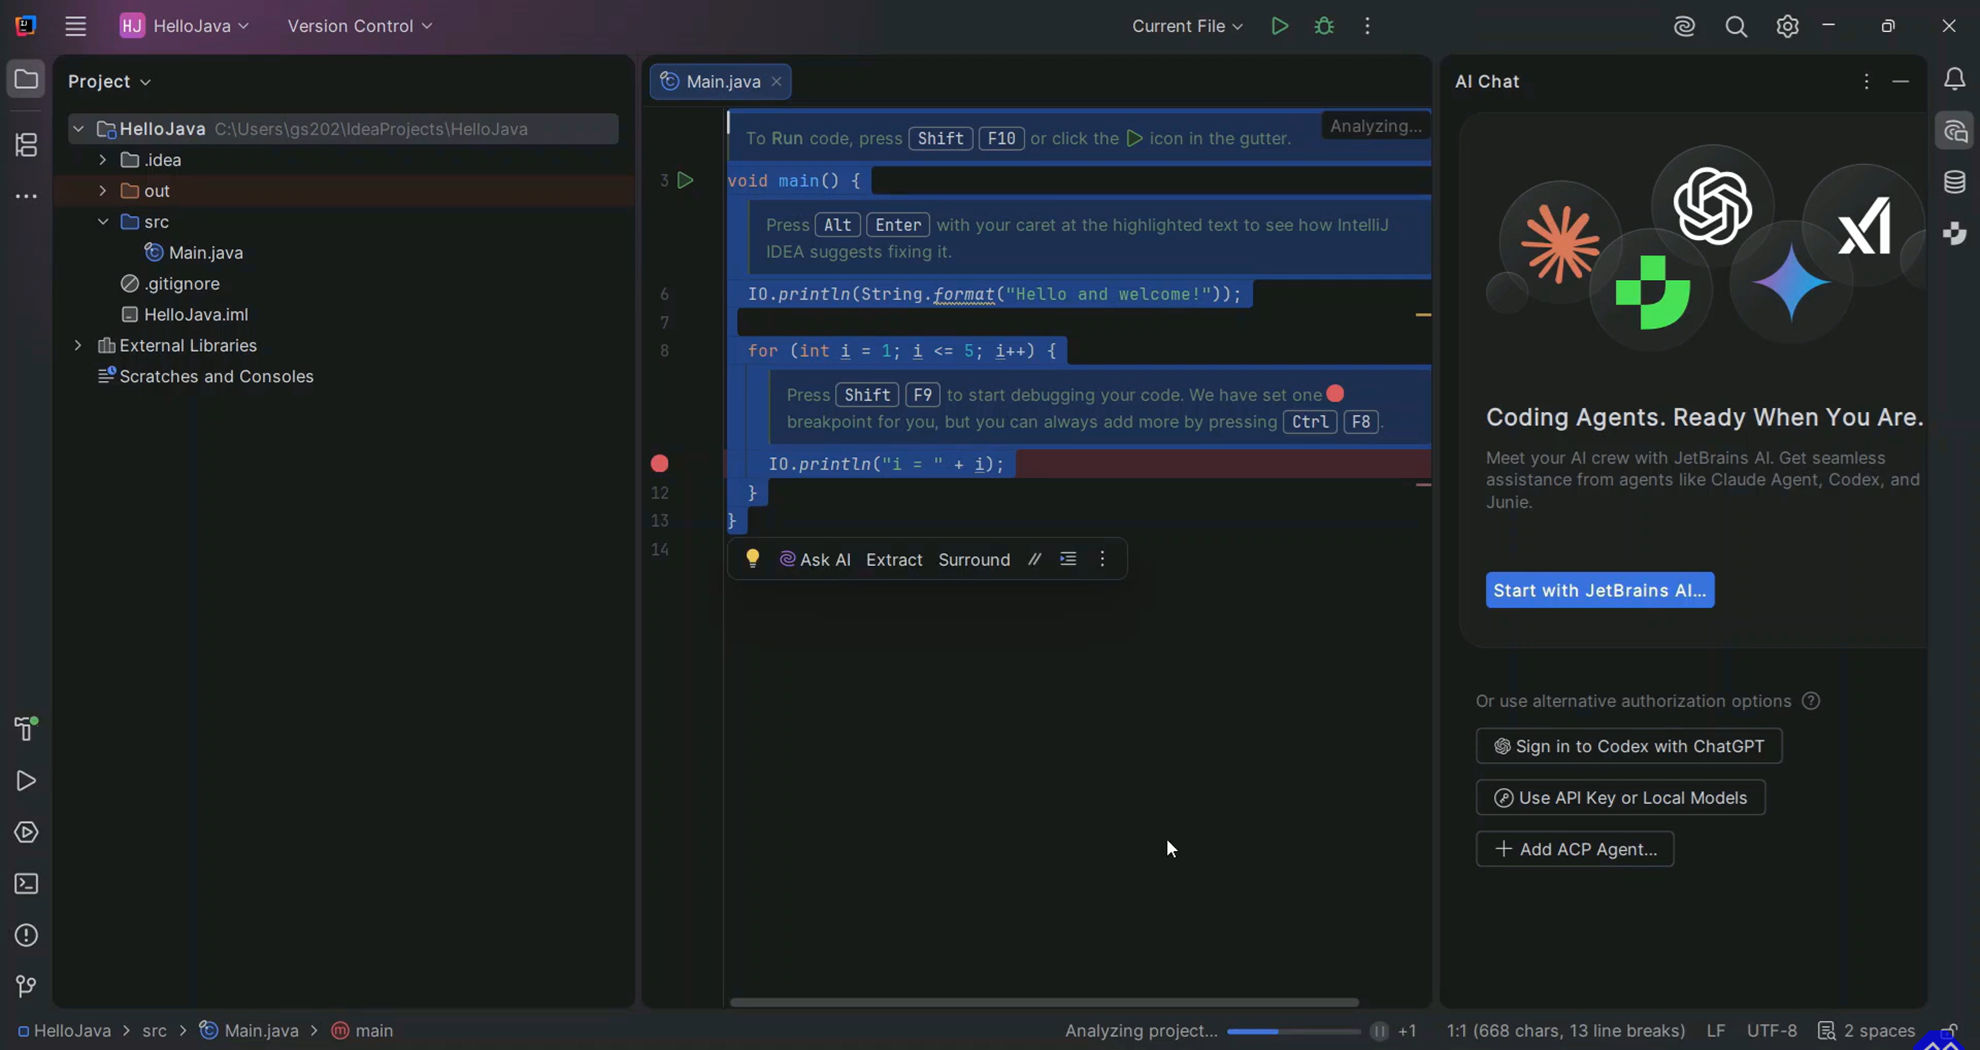Open the Problems tool window
Viewport: 1980px width, 1050px height.
pos(26,935)
